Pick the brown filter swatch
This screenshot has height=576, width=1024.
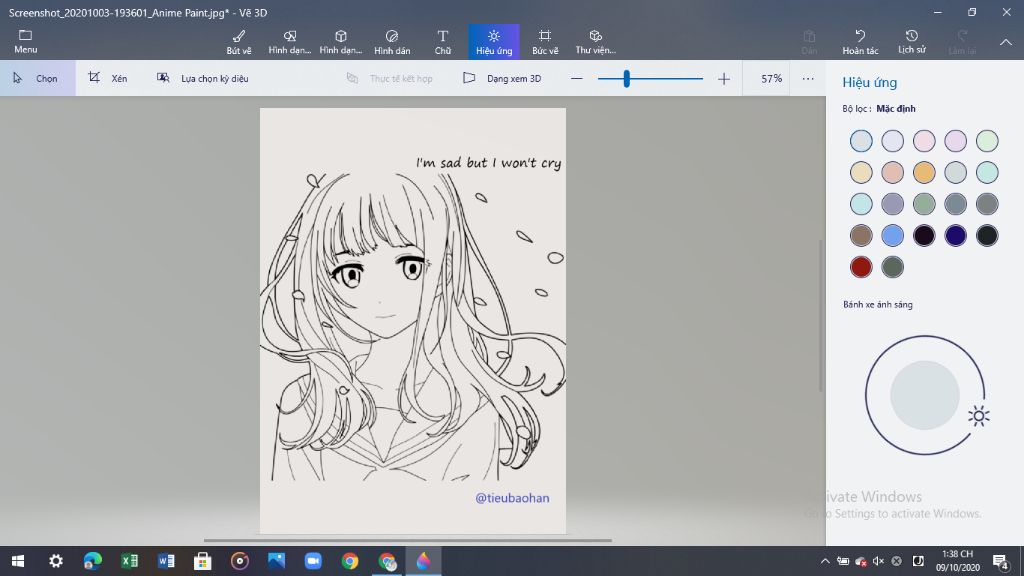coord(861,235)
